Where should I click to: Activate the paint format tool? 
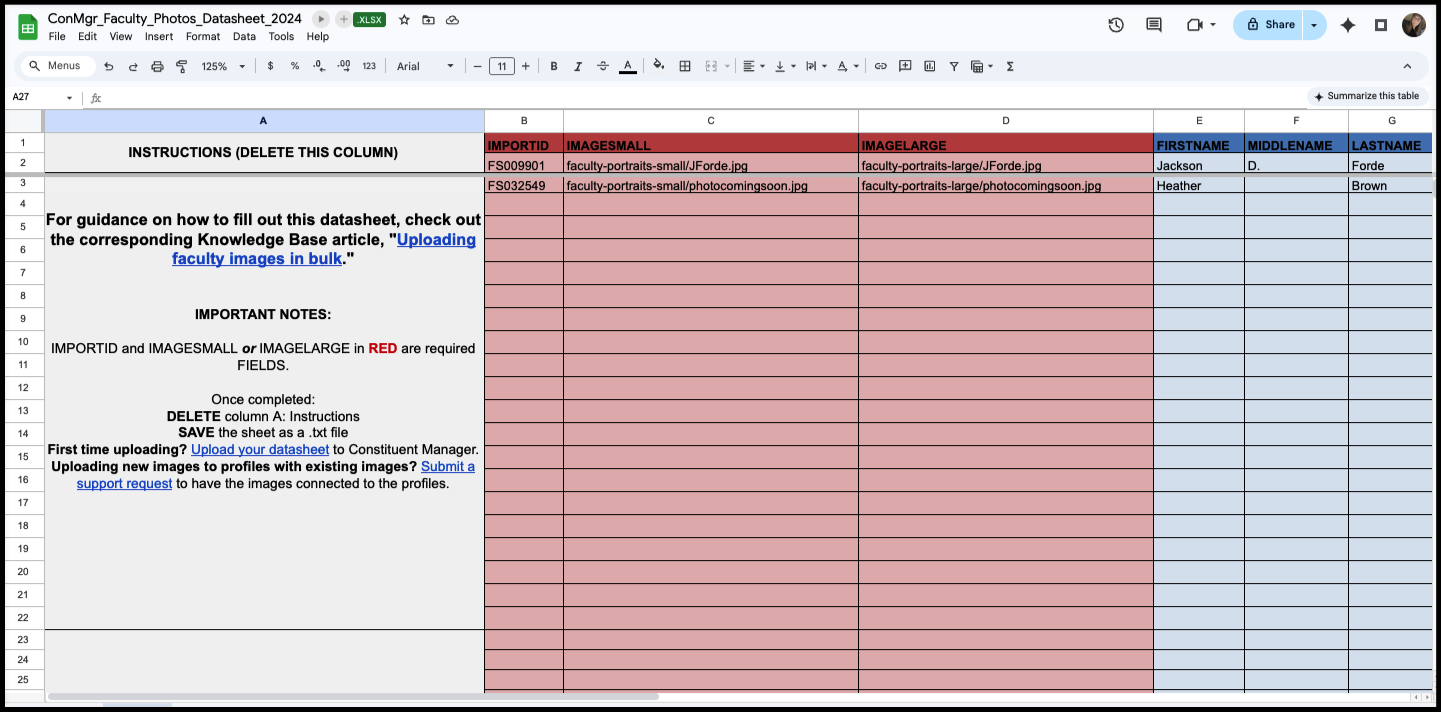point(182,66)
